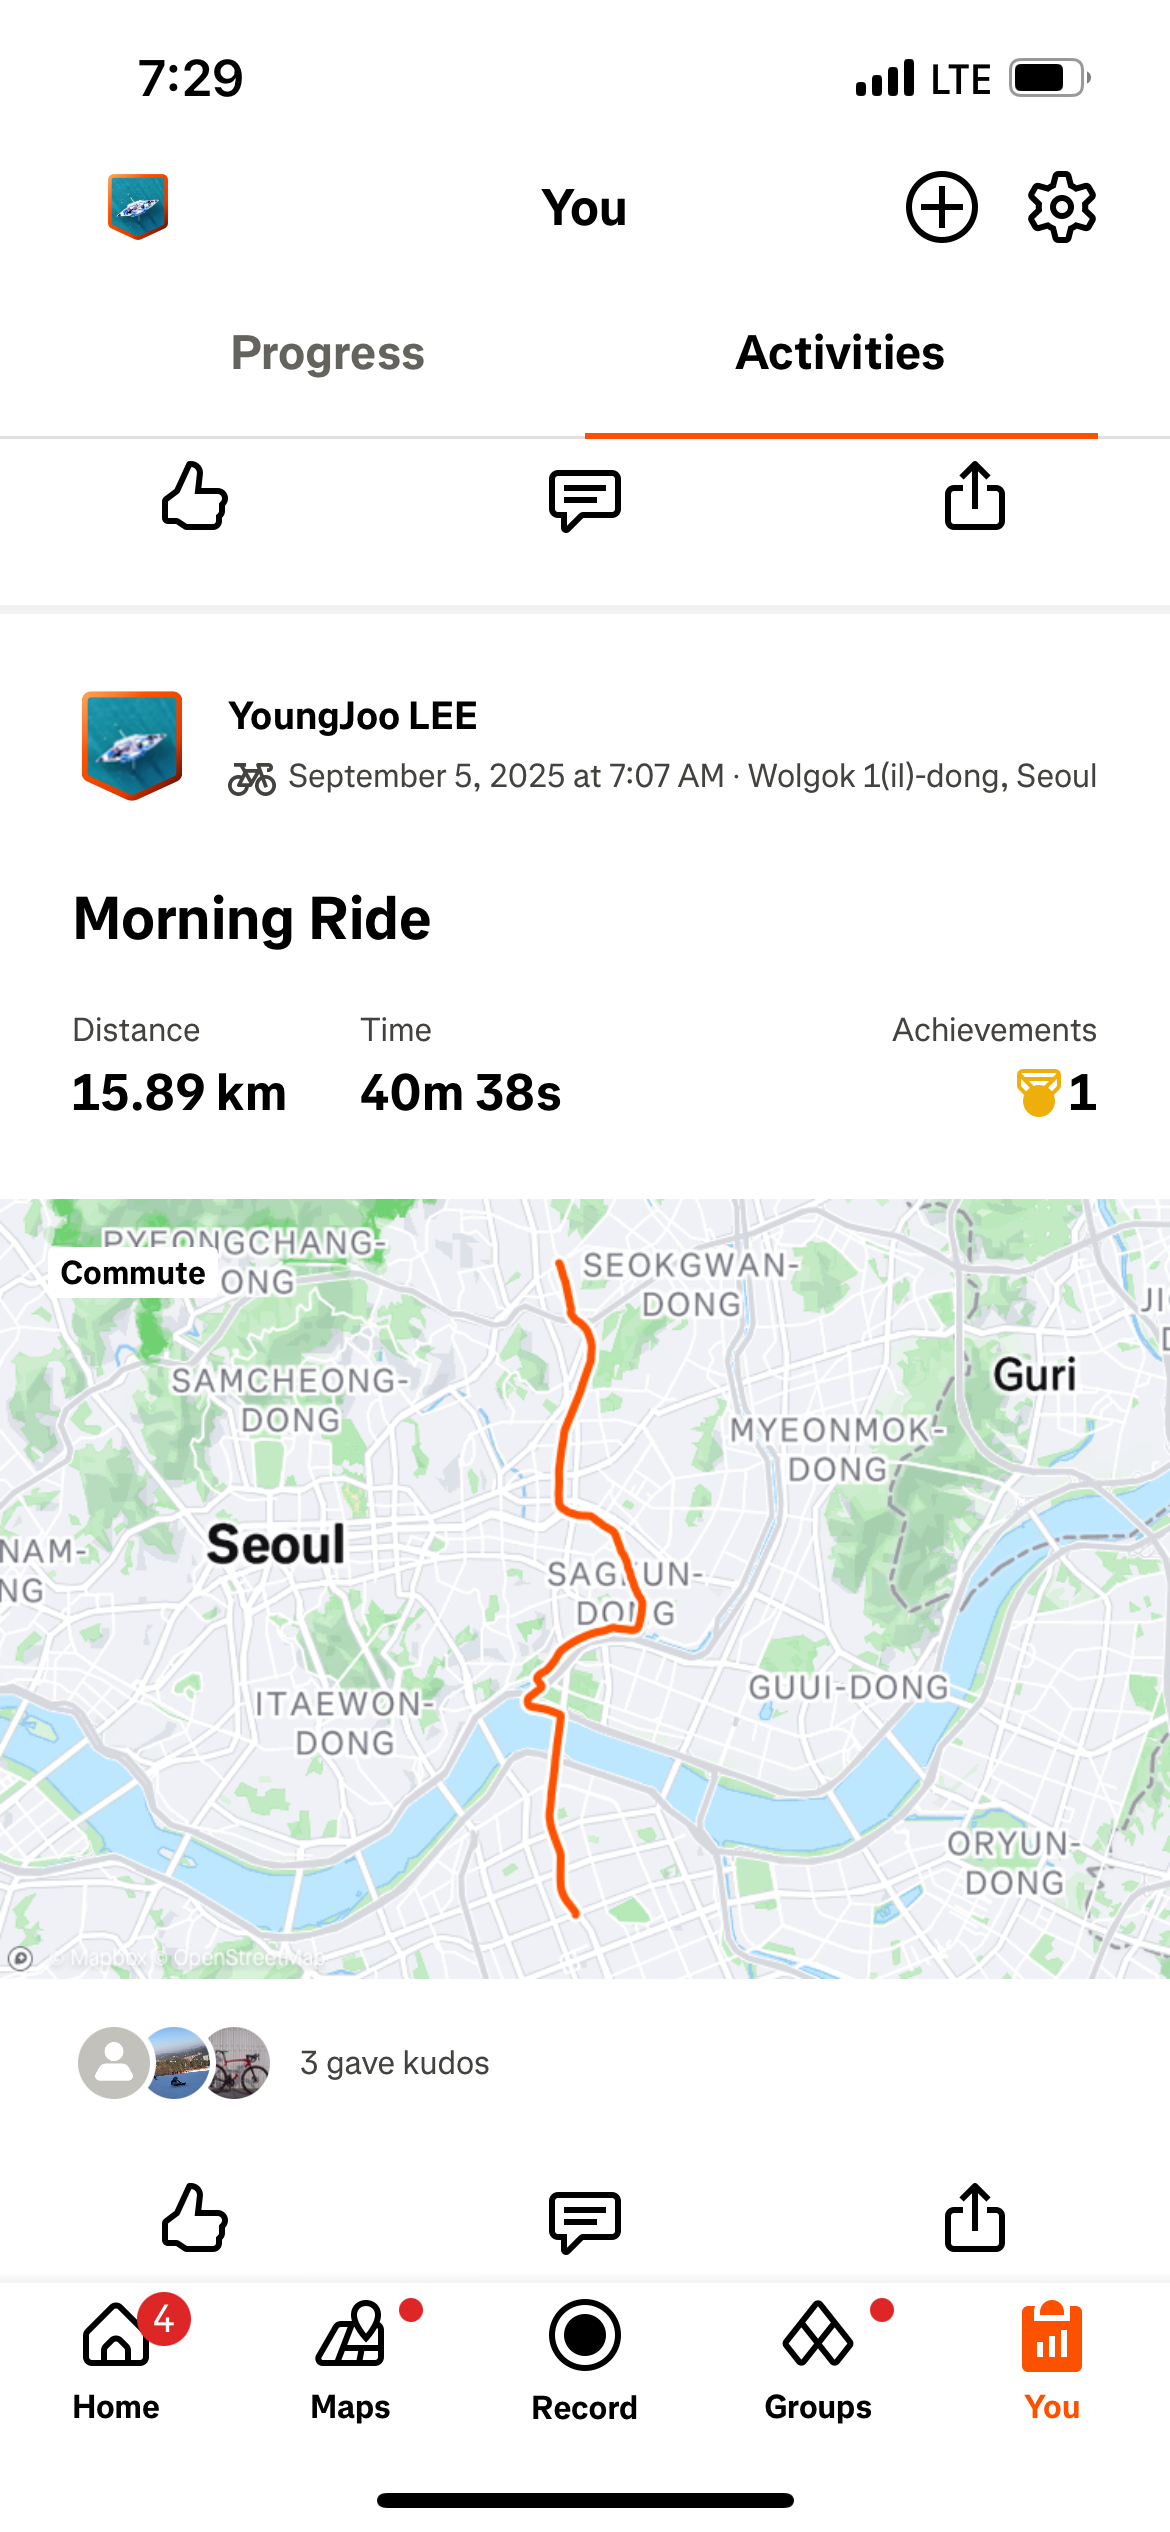Share the Morning Ride activity
The width and height of the screenshot is (1170, 2532).
(x=974, y=2217)
